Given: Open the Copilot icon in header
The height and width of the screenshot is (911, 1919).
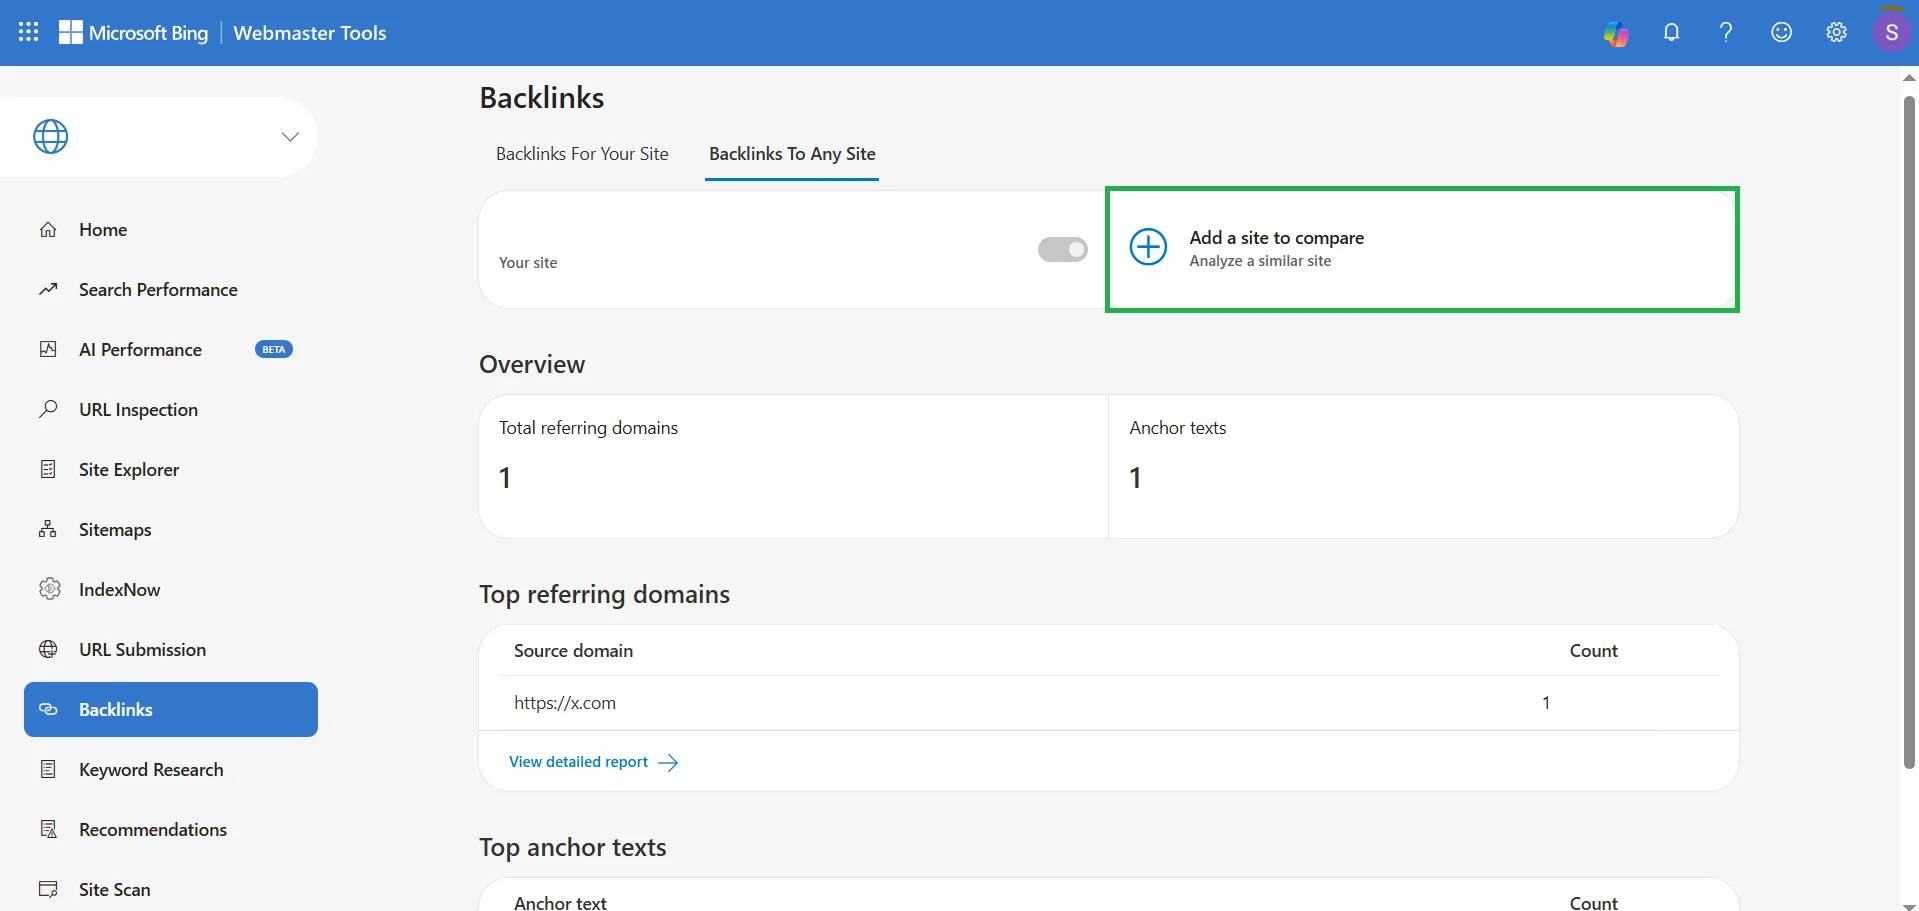Looking at the screenshot, I should [1616, 33].
